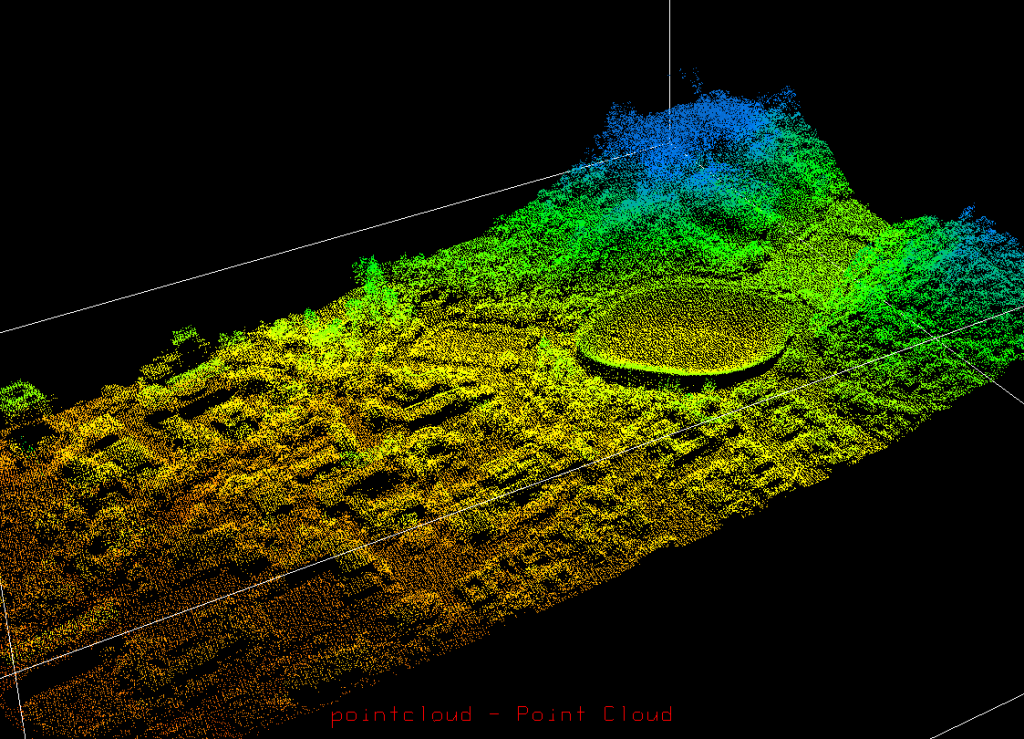This screenshot has width=1024, height=739.
Task: Pick the isolated green point cluster at far left edge
Action: coord(22,398)
